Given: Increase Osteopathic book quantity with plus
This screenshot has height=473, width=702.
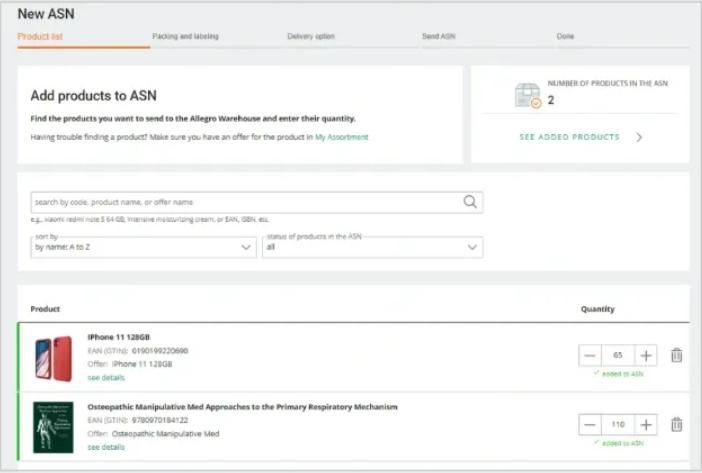Looking at the screenshot, I should (x=647, y=424).
